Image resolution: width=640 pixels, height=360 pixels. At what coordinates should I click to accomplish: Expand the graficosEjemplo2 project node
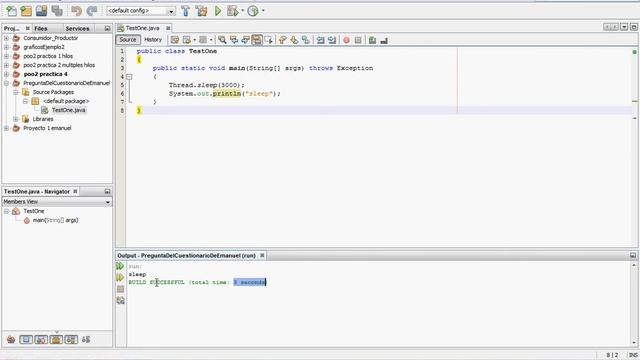pos(6,47)
